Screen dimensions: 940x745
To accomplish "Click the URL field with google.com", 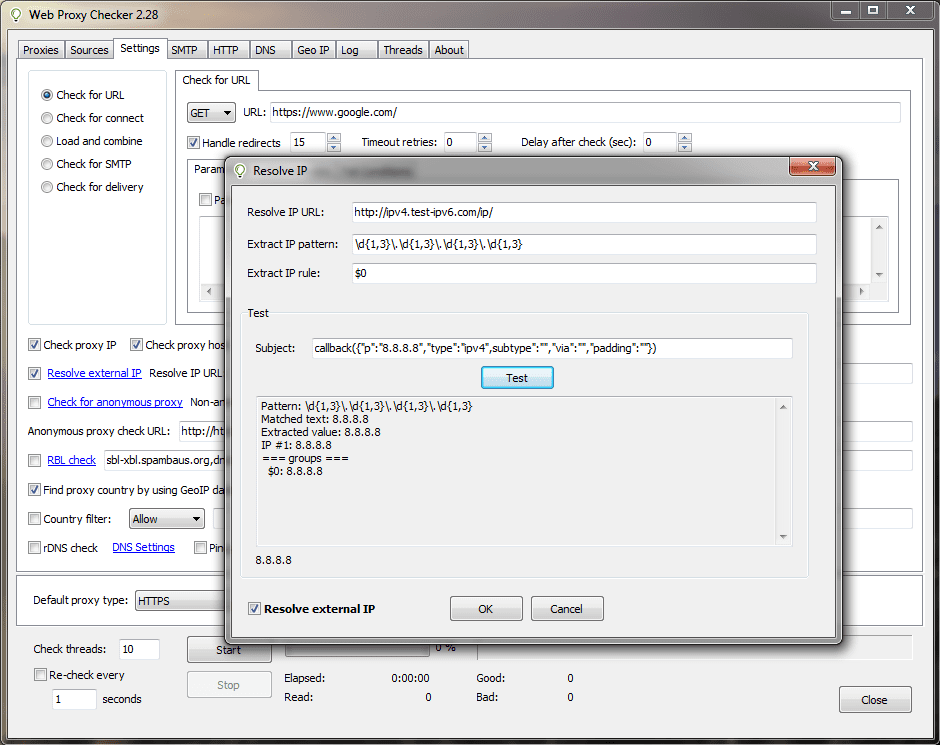I will [585, 112].
